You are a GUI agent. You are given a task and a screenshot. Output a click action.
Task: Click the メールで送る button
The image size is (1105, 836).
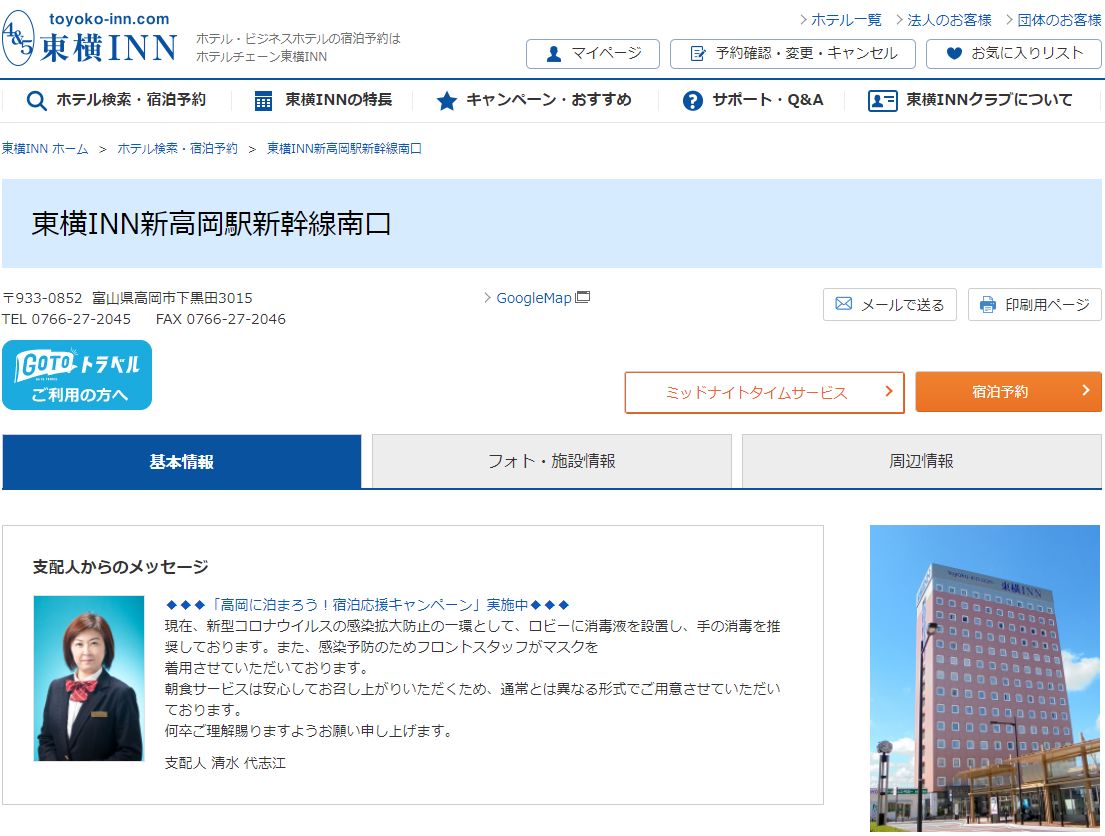point(890,305)
